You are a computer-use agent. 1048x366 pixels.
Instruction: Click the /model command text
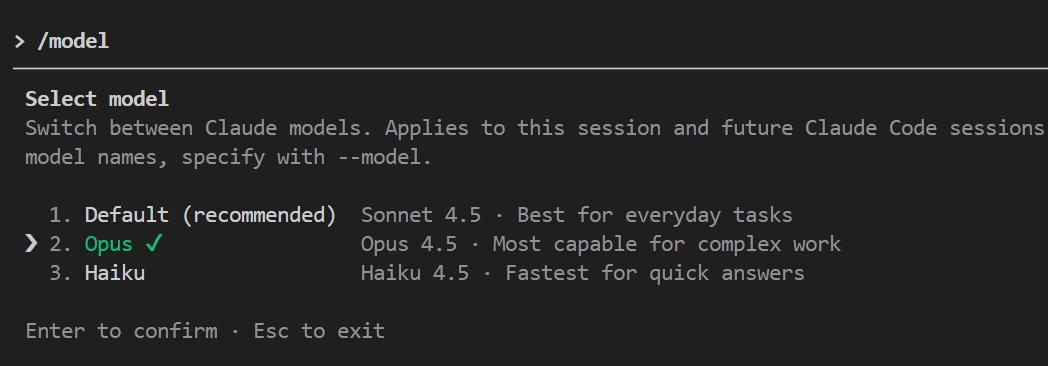tap(73, 41)
